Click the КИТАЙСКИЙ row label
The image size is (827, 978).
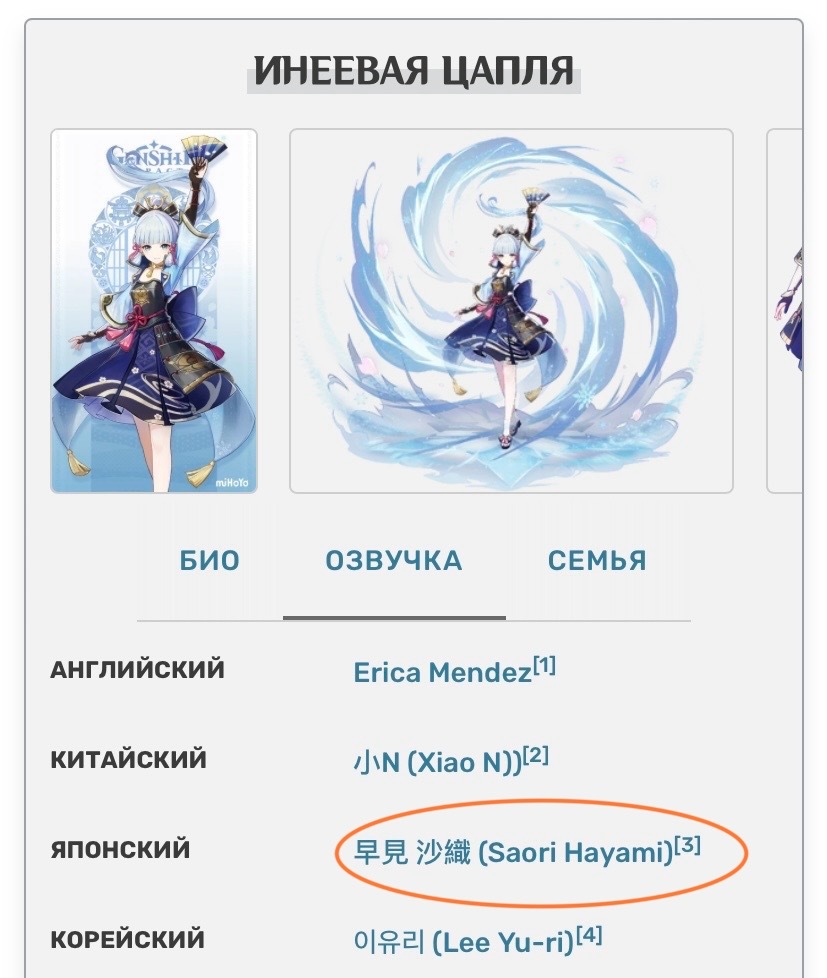click(x=128, y=760)
